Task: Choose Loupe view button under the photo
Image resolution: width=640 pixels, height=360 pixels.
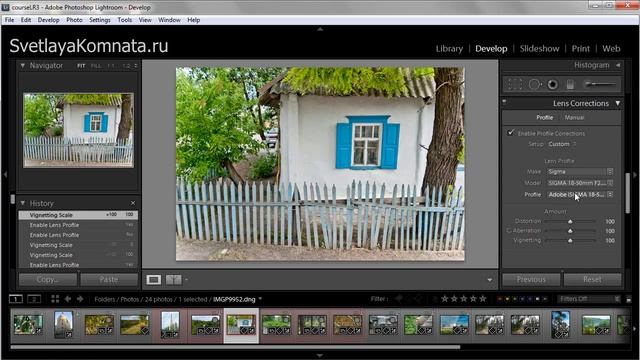Action: [154, 280]
